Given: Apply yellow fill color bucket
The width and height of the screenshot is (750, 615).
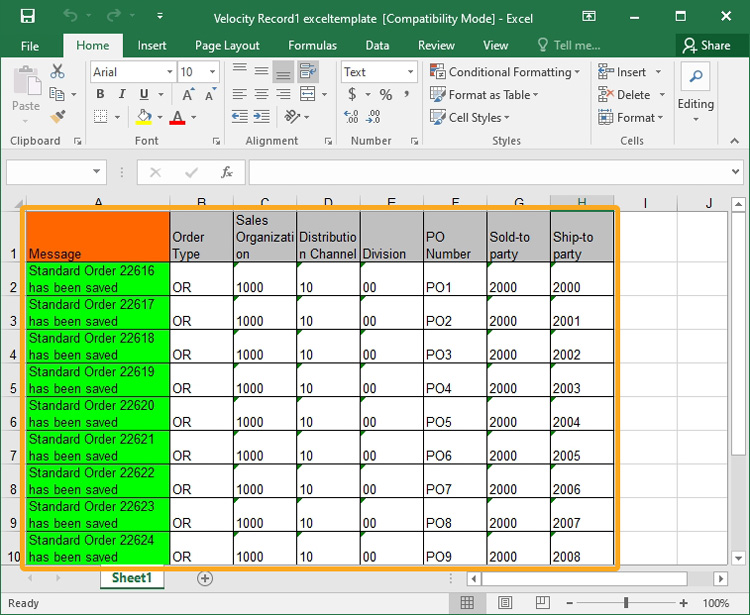Looking at the screenshot, I should pos(144,117).
